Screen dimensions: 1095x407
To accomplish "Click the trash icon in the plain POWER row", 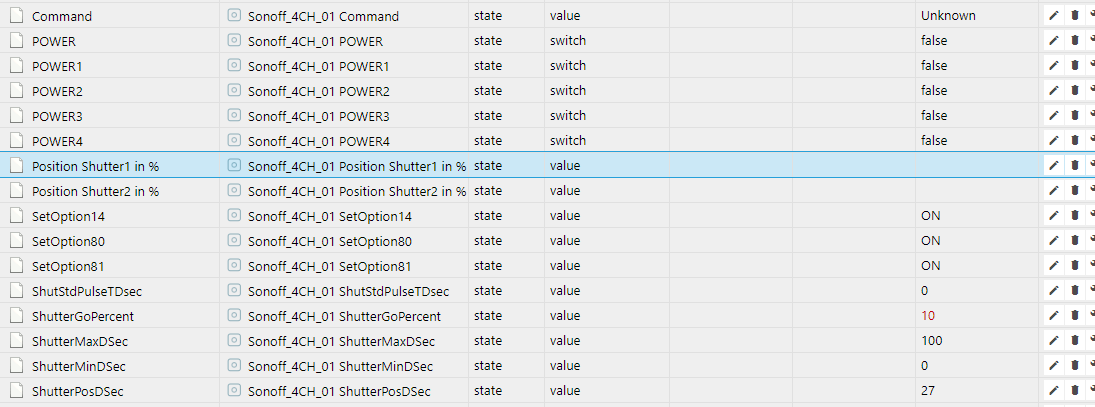I will [1075, 40].
